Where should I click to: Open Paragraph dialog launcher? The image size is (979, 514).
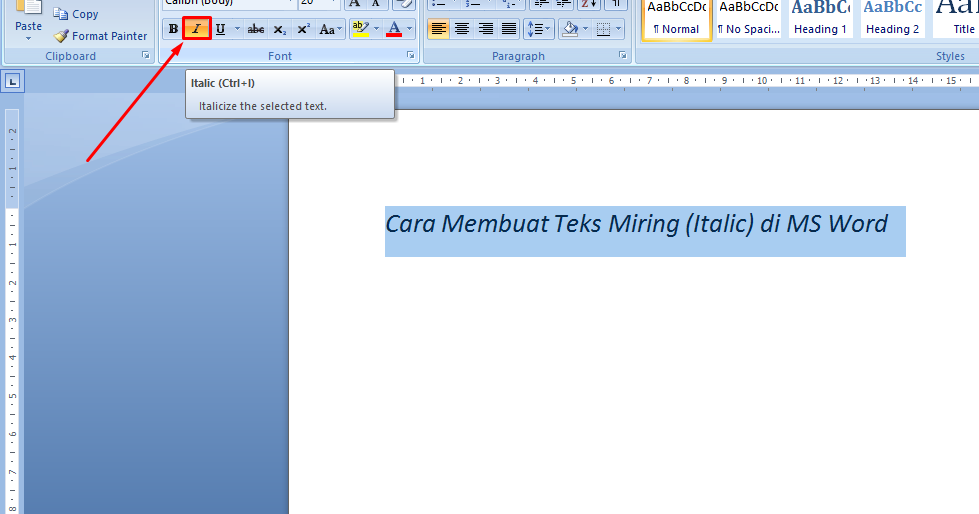(622, 56)
